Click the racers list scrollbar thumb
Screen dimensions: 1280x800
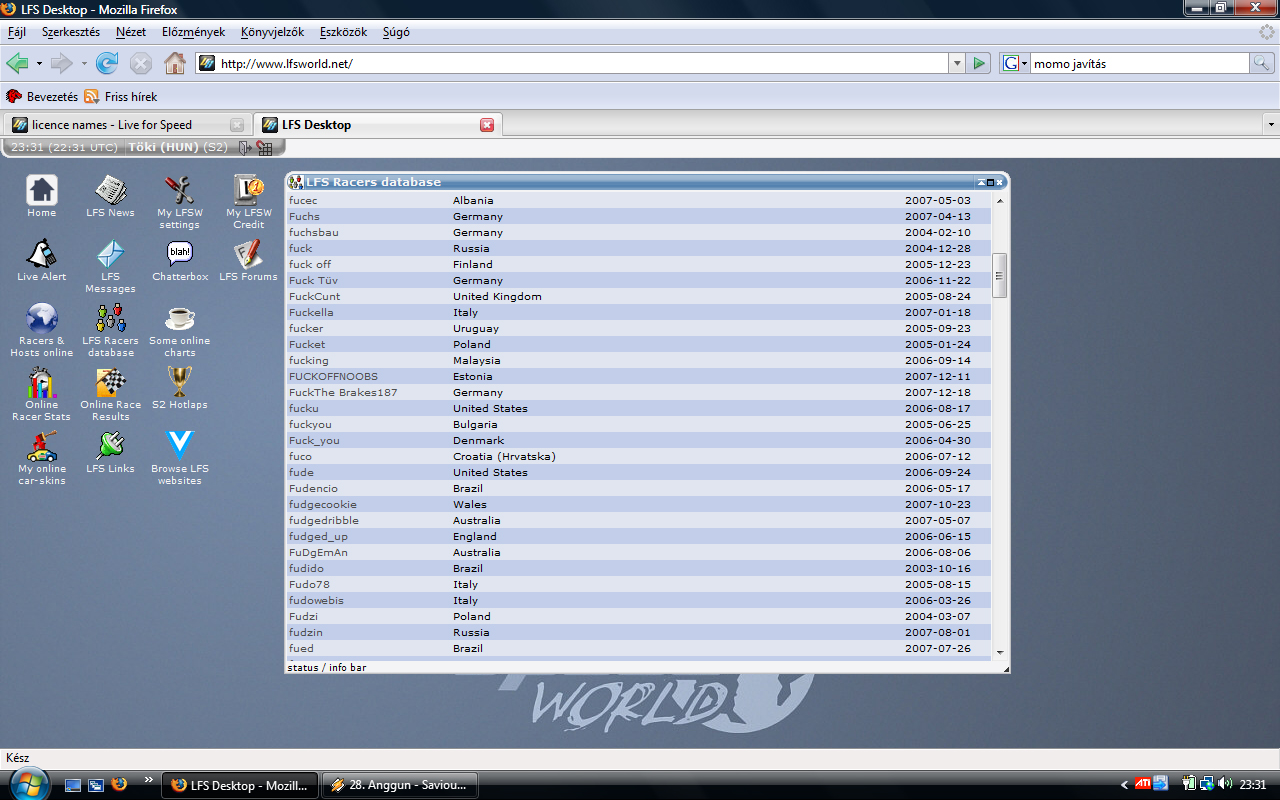[x=999, y=275]
